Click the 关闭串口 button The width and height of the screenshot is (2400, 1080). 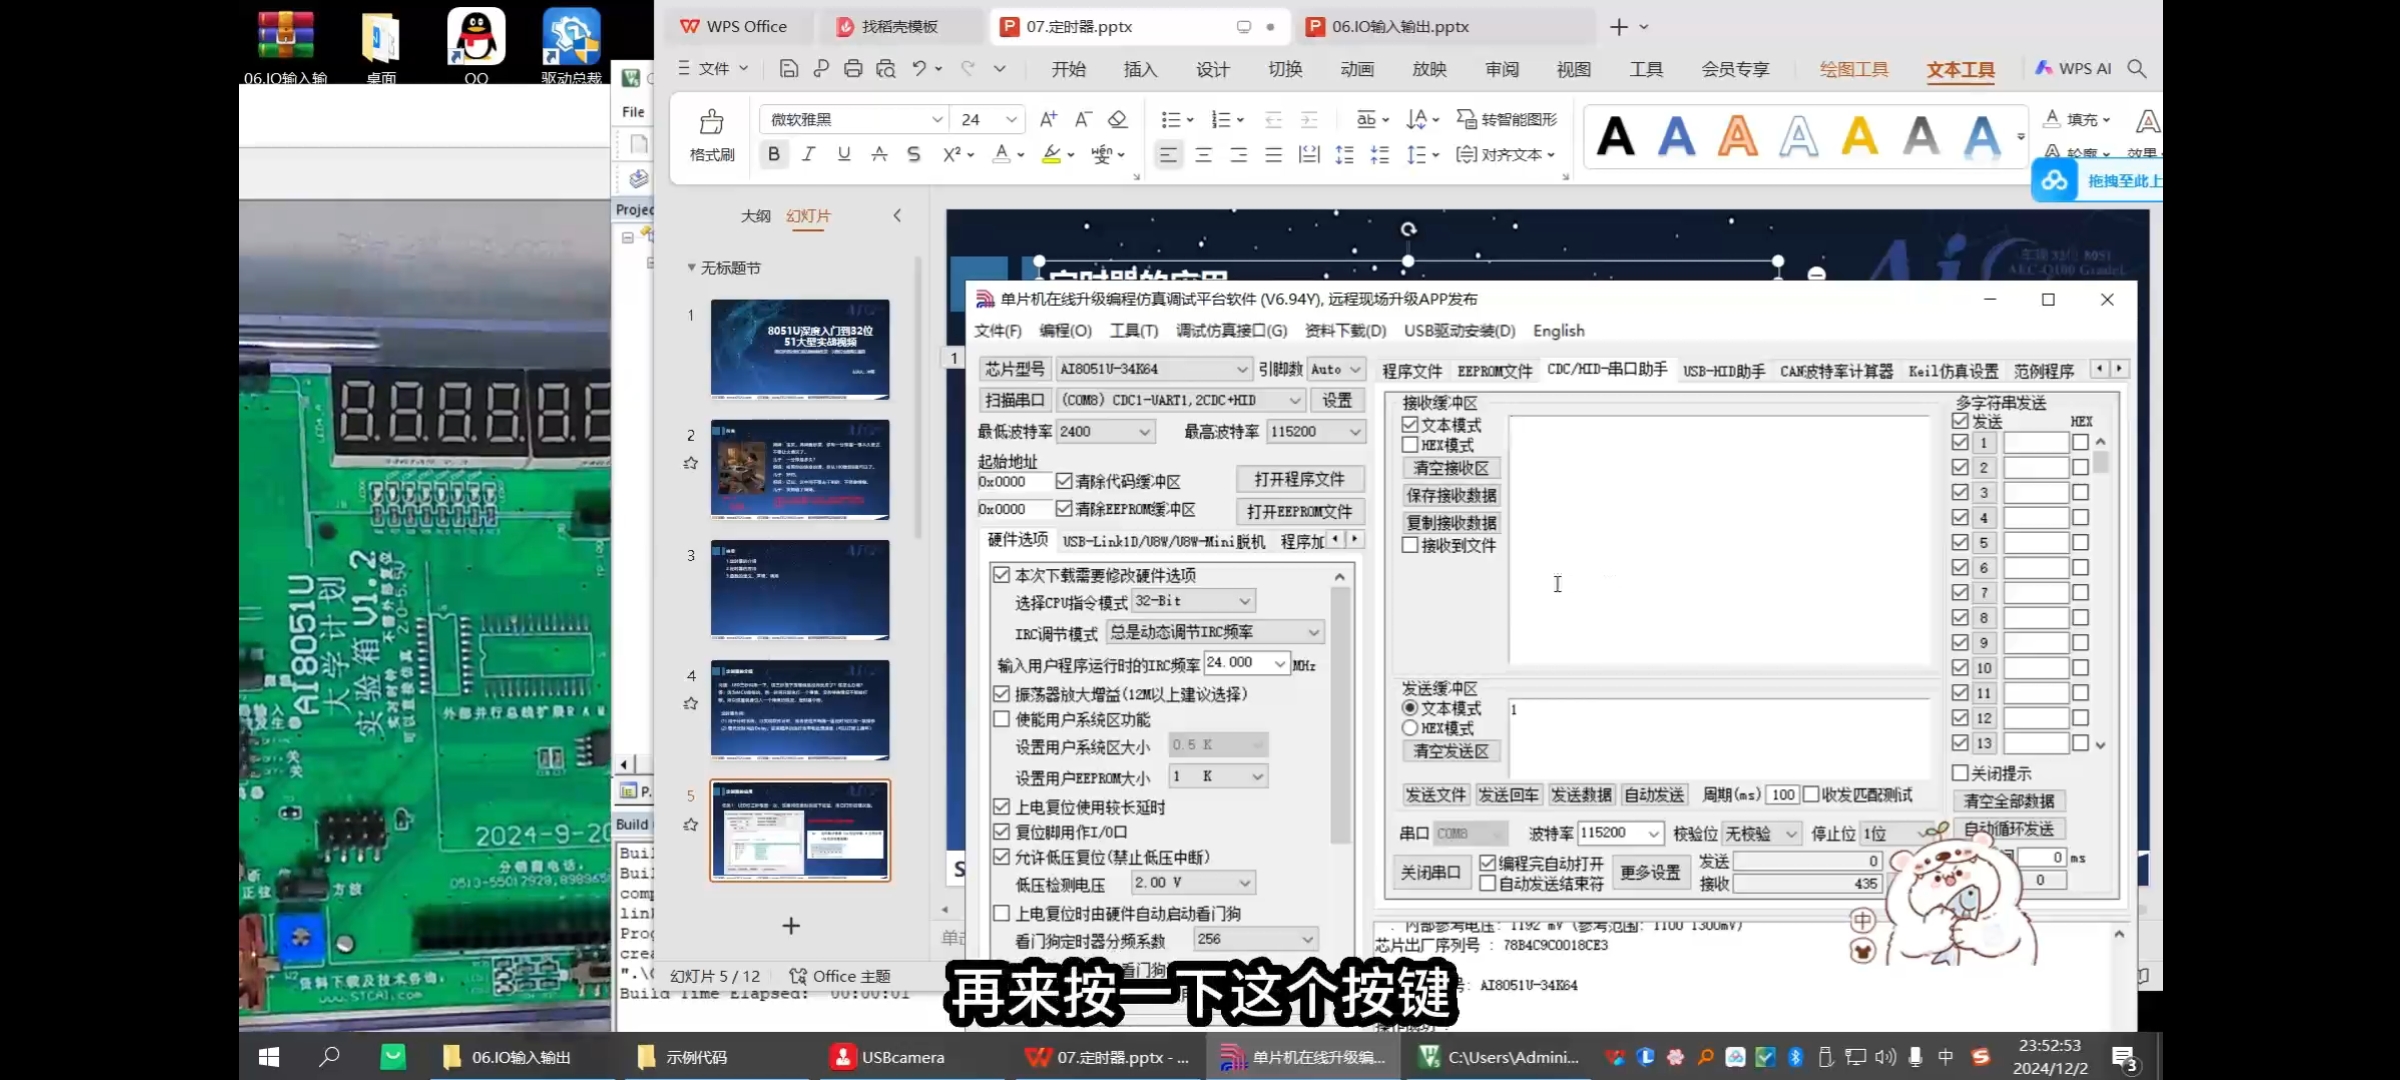click(x=1430, y=872)
